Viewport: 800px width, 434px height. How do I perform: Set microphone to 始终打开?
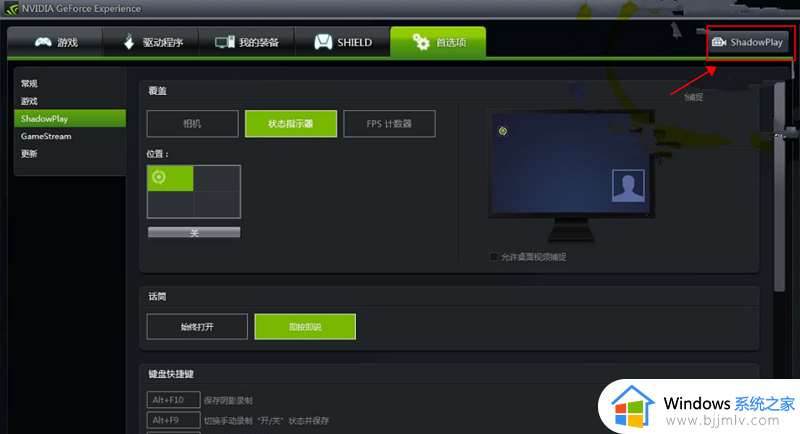[197, 326]
